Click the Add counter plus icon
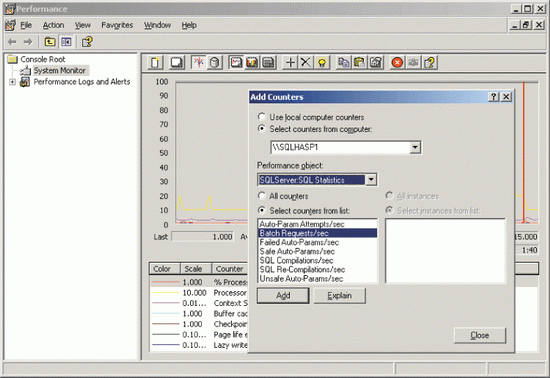The height and width of the screenshot is (378, 550). [x=290, y=62]
